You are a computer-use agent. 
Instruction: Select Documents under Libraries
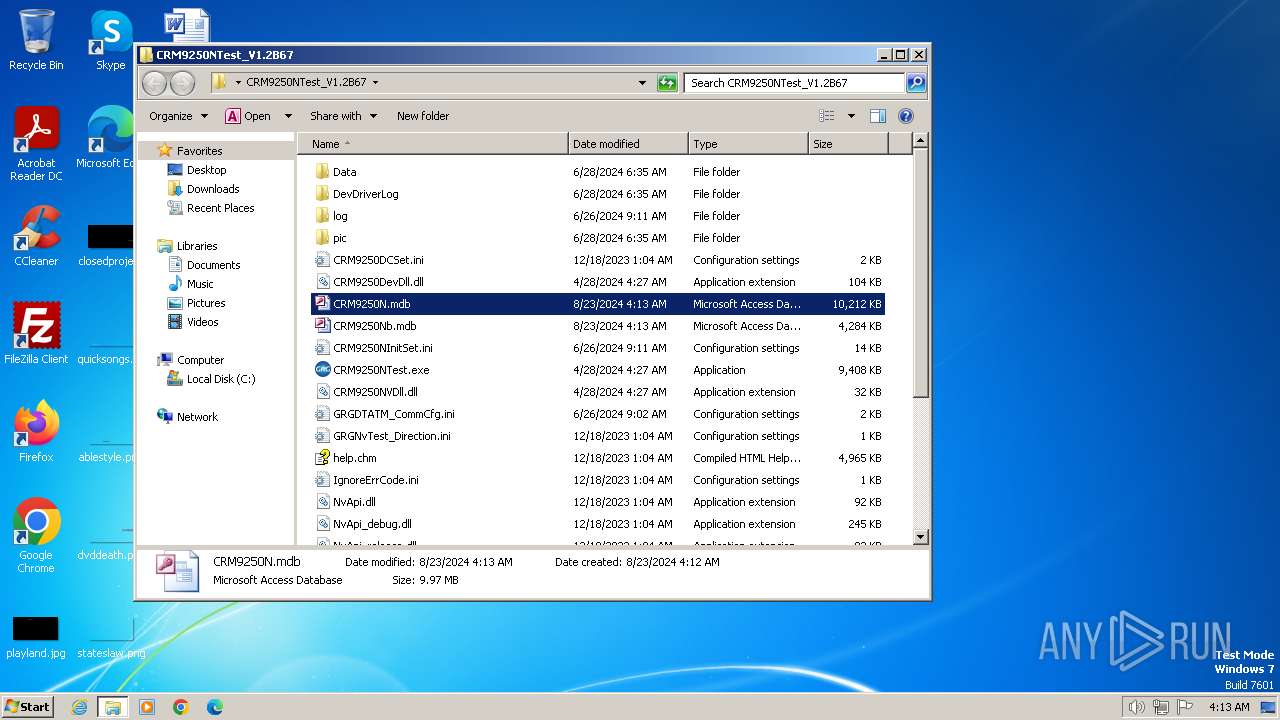point(213,265)
